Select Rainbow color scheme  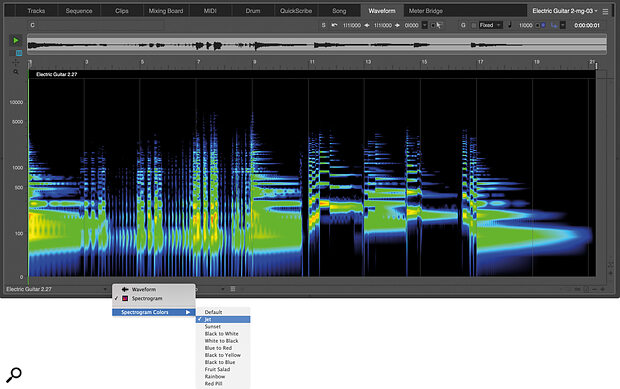coord(223,376)
